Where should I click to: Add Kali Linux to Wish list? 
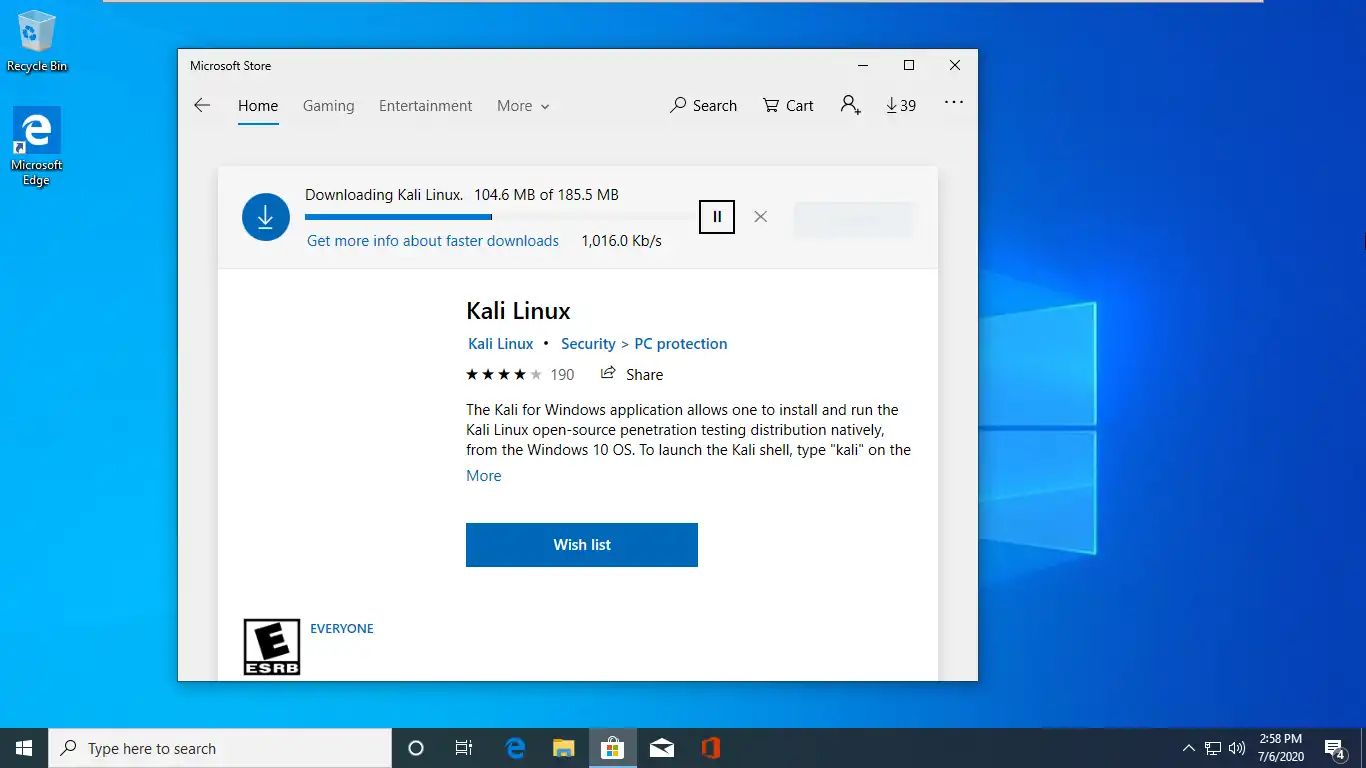582,545
